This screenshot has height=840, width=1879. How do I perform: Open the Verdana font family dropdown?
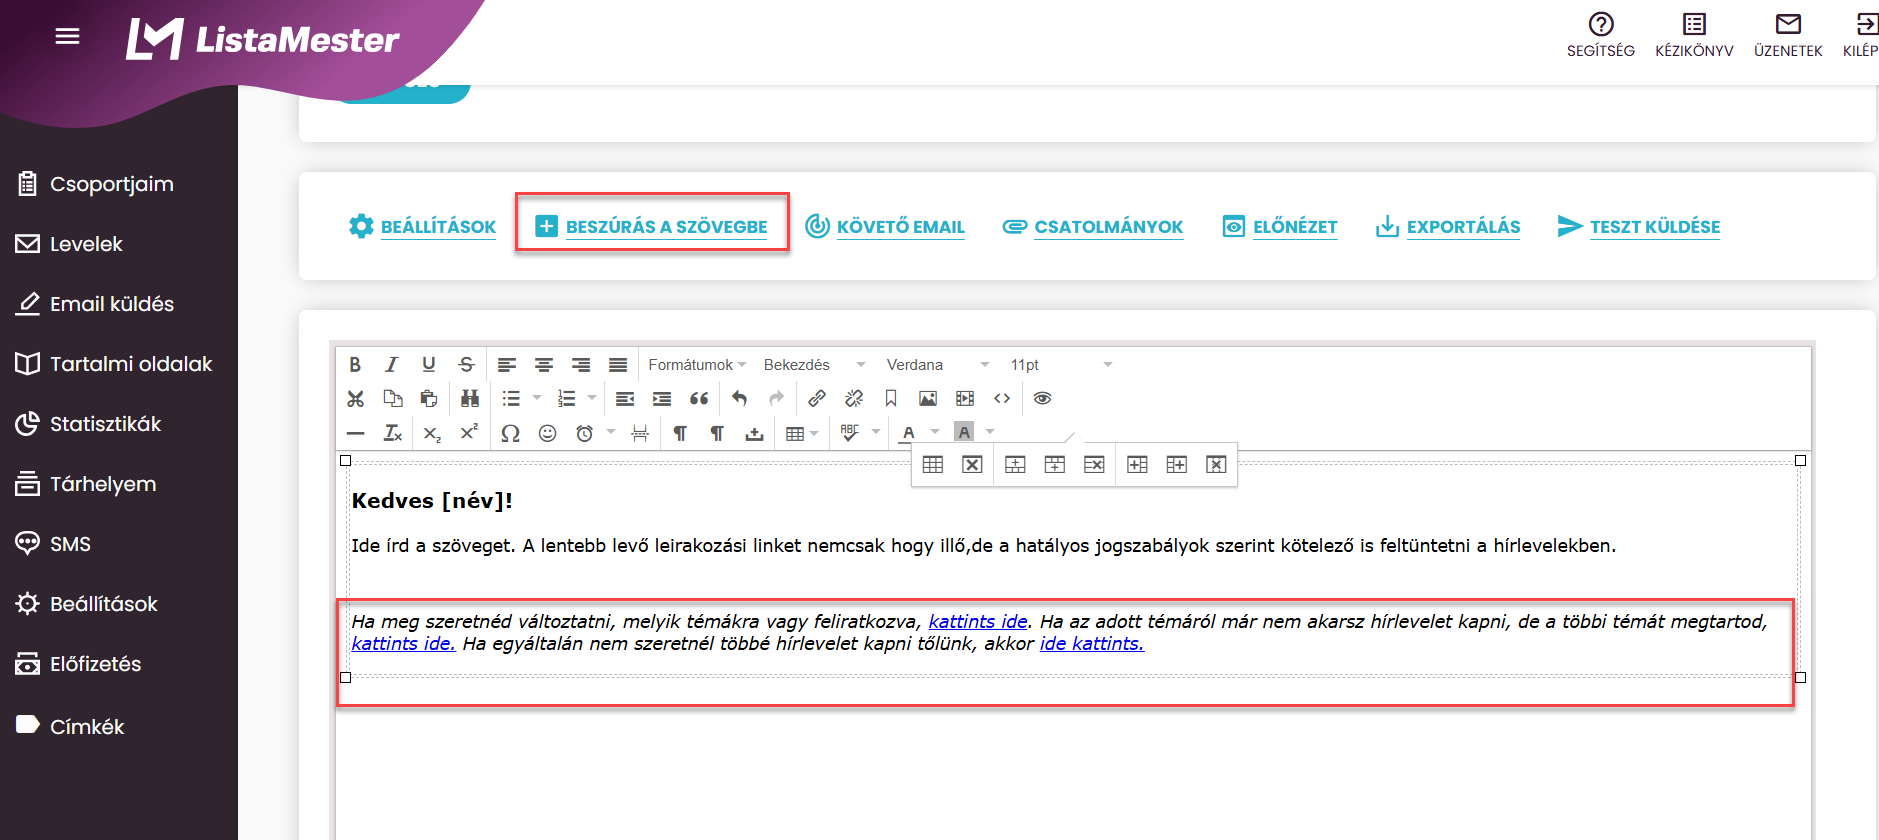938,365
